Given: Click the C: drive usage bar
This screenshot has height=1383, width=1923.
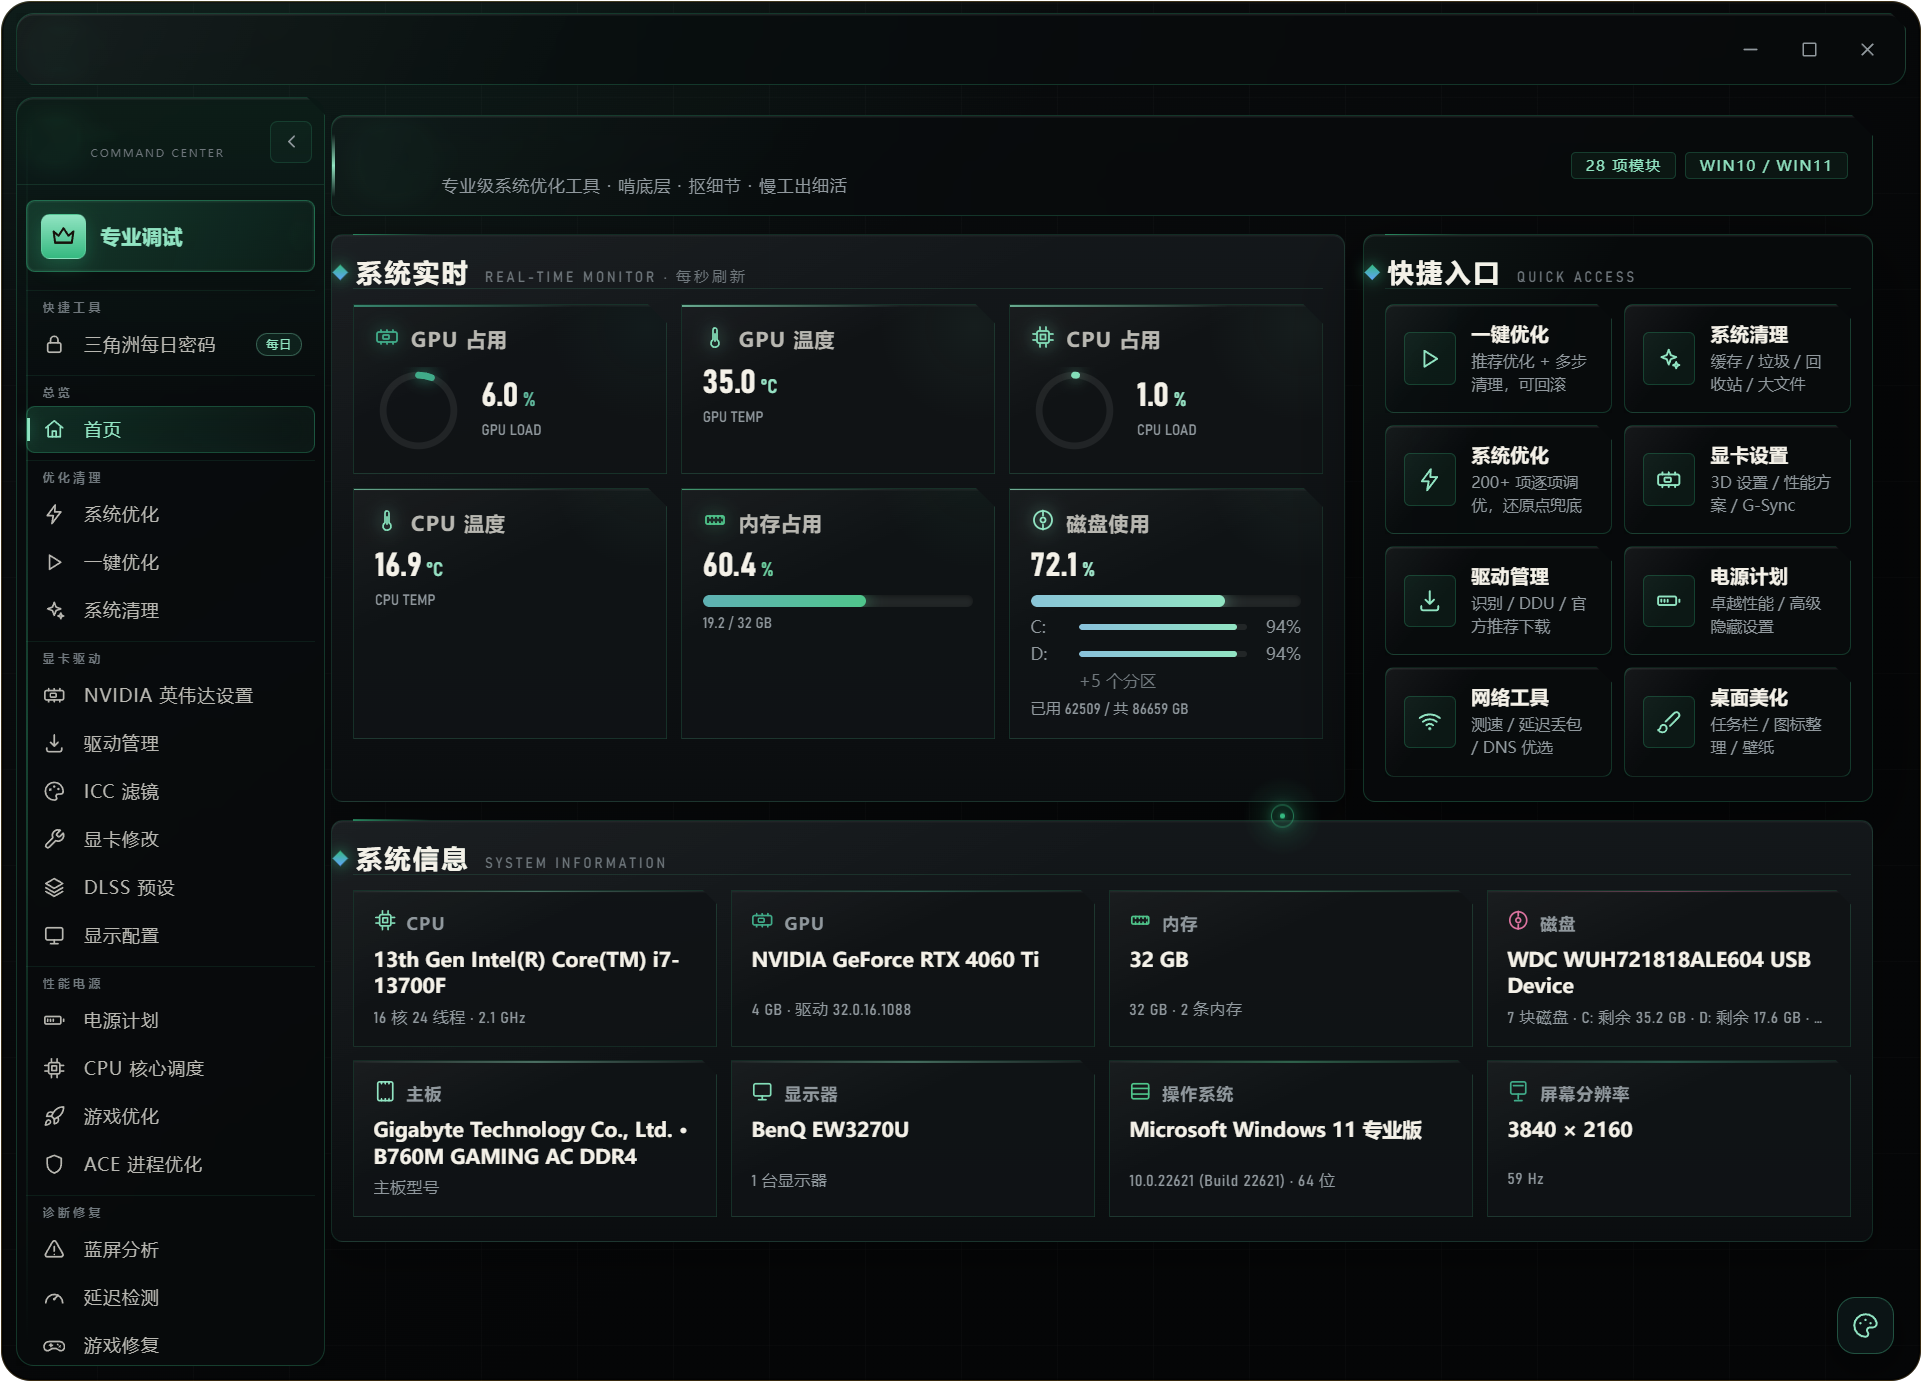Looking at the screenshot, I should pos(1162,627).
